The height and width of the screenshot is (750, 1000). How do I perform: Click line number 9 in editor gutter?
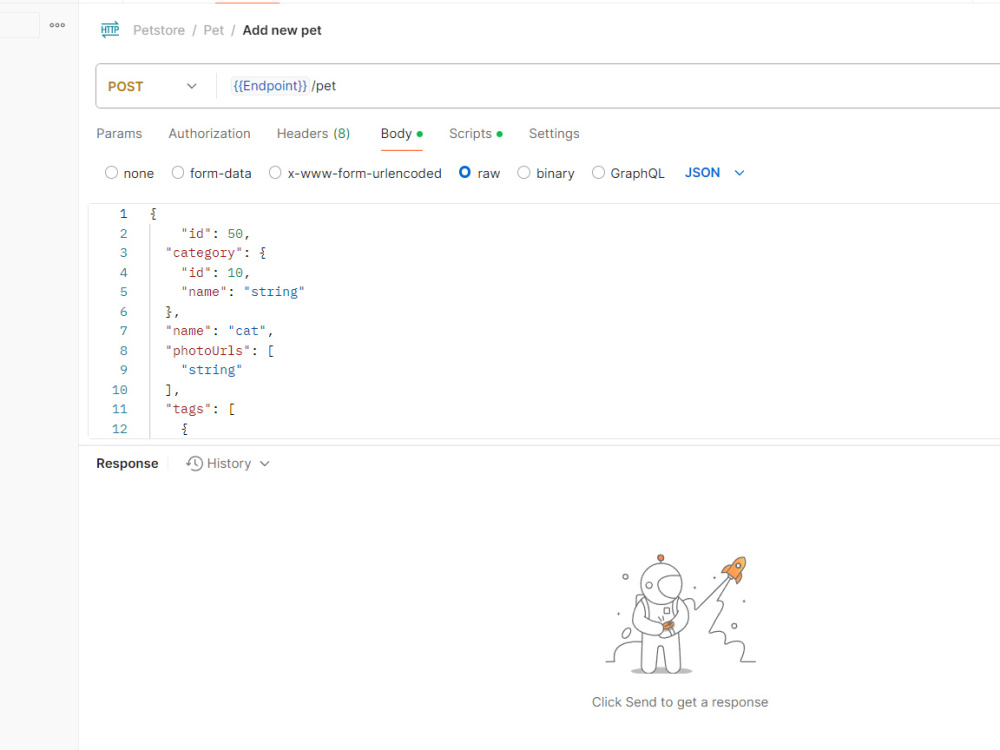tap(124, 369)
